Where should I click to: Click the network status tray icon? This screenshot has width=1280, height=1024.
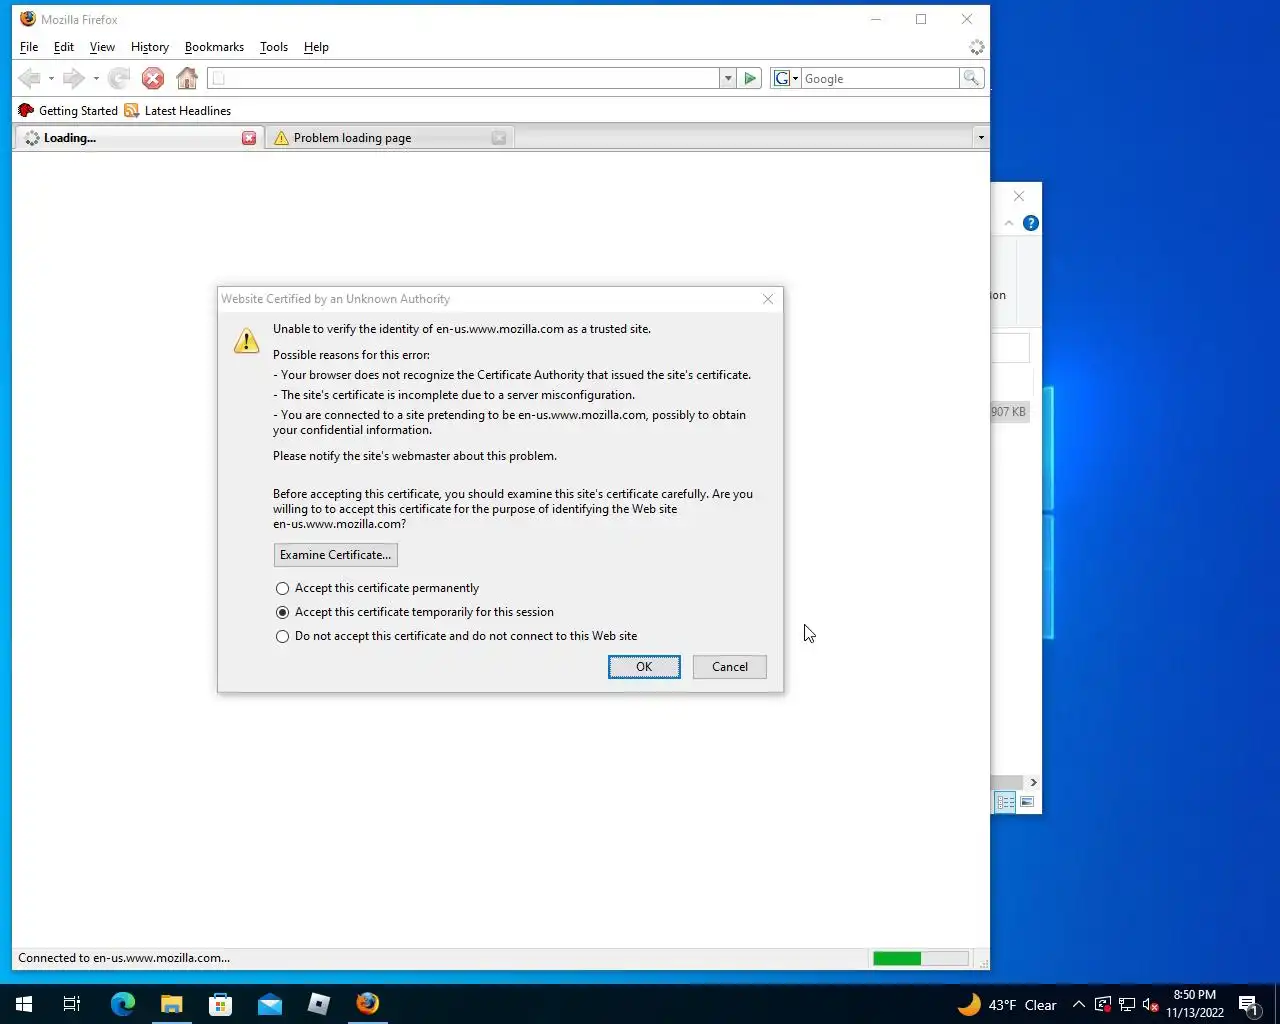coord(1127,1005)
